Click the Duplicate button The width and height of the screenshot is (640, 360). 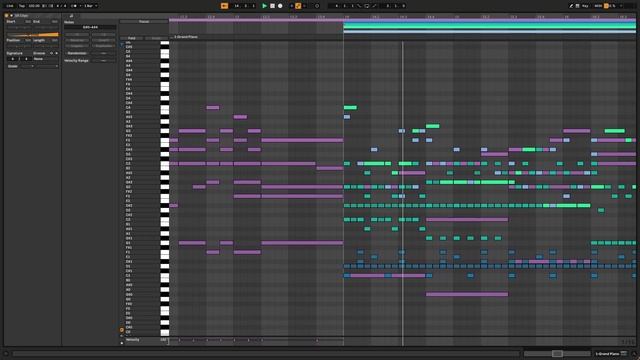[x=103, y=46]
